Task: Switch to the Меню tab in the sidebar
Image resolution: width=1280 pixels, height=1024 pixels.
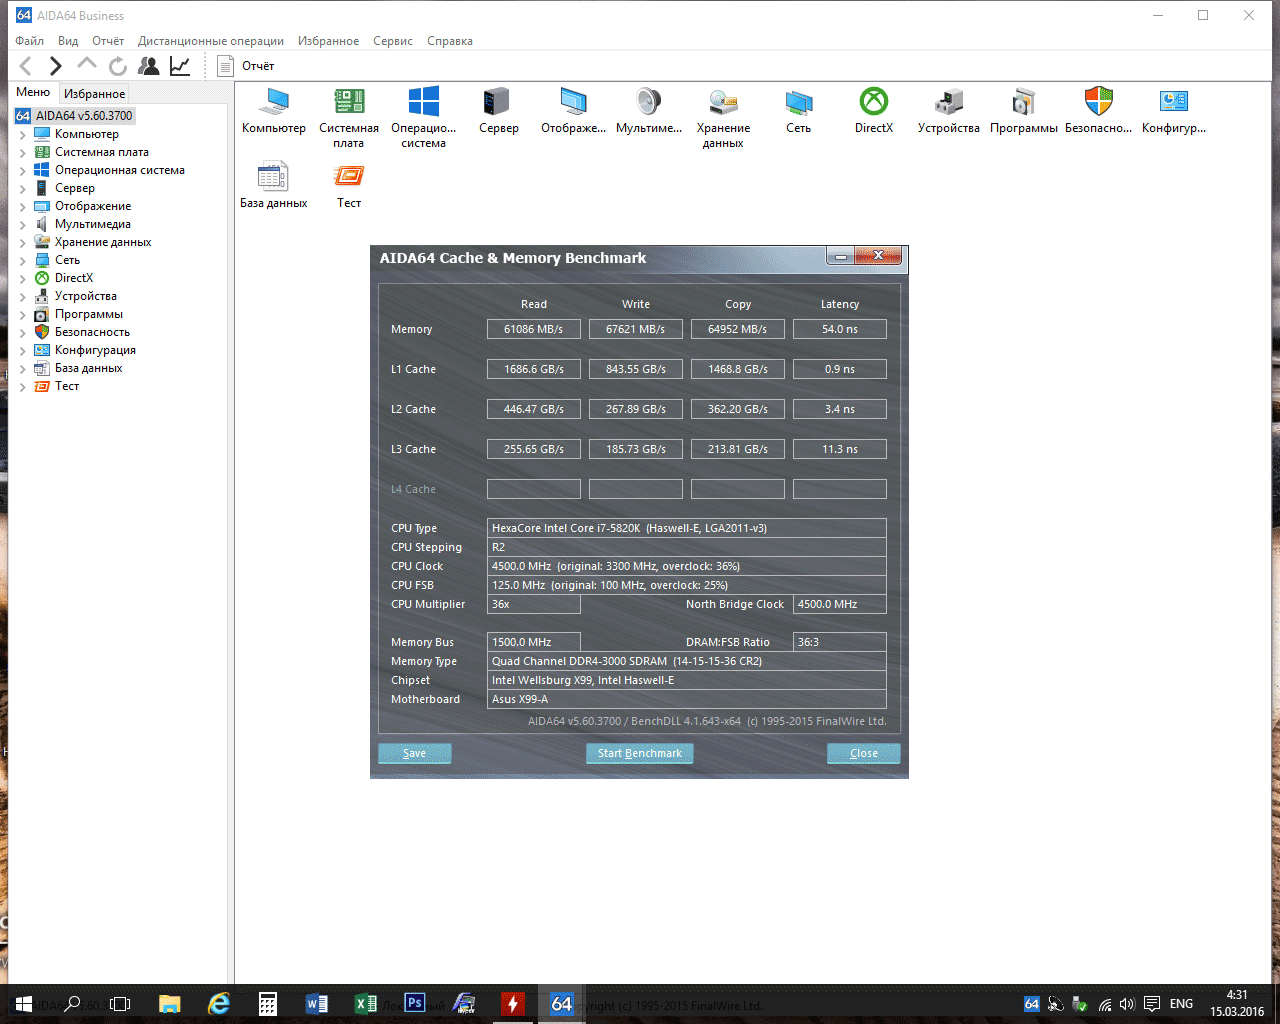Action: point(33,92)
